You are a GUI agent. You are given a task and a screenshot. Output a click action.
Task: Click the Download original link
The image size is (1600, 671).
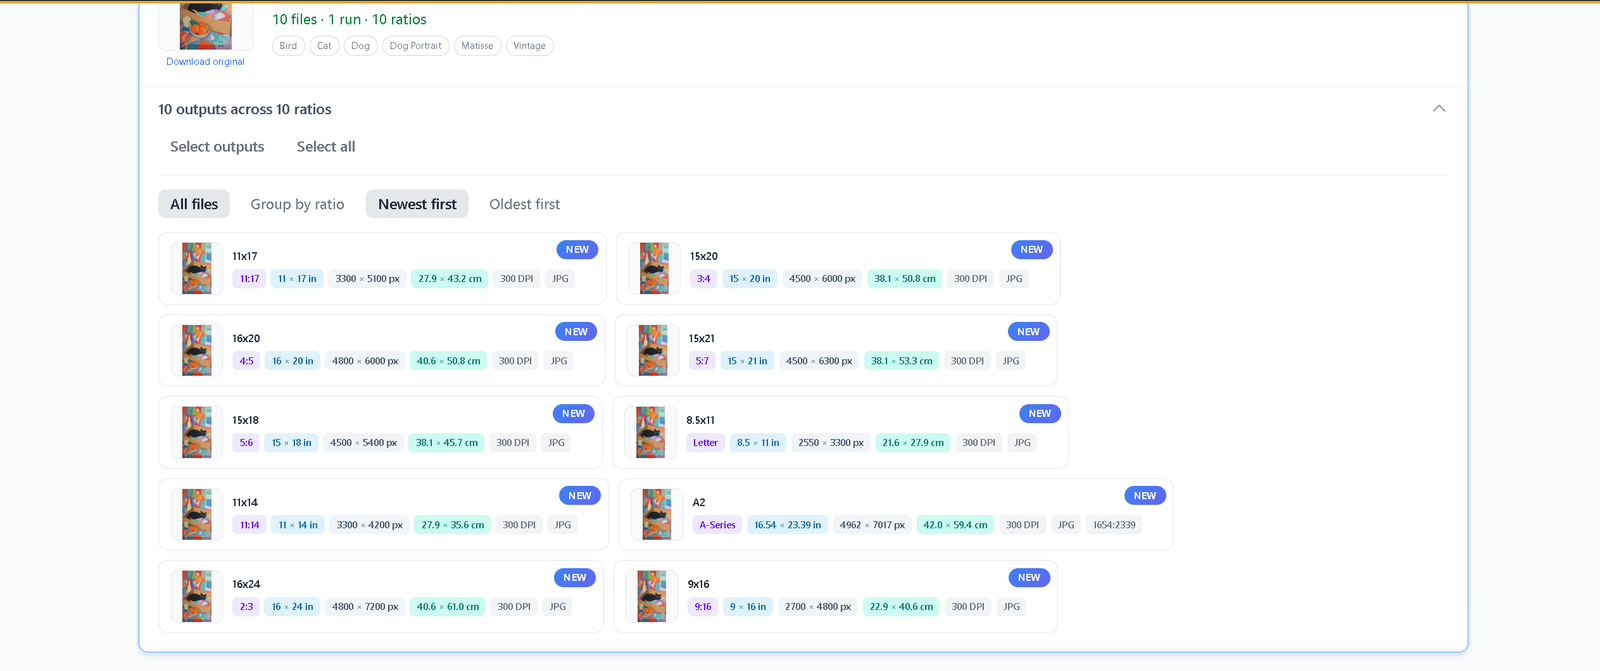[205, 62]
